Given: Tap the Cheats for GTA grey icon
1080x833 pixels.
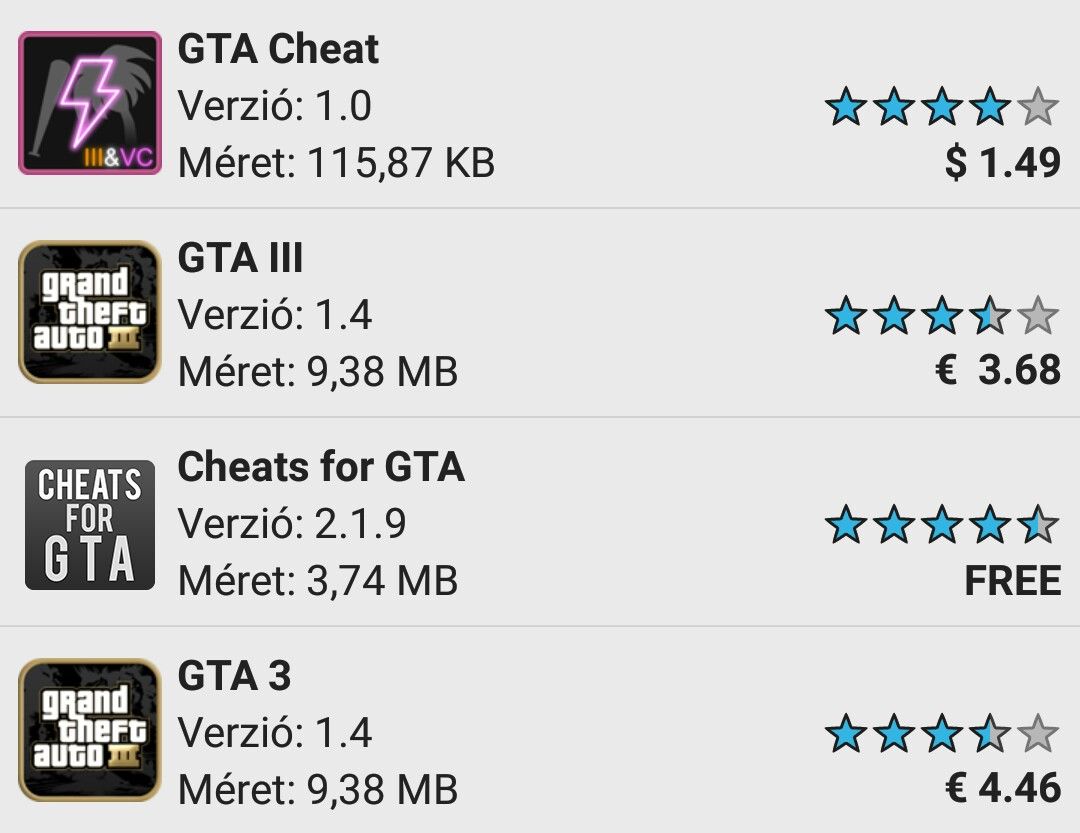Looking at the screenshot, I should click(90, 524).
